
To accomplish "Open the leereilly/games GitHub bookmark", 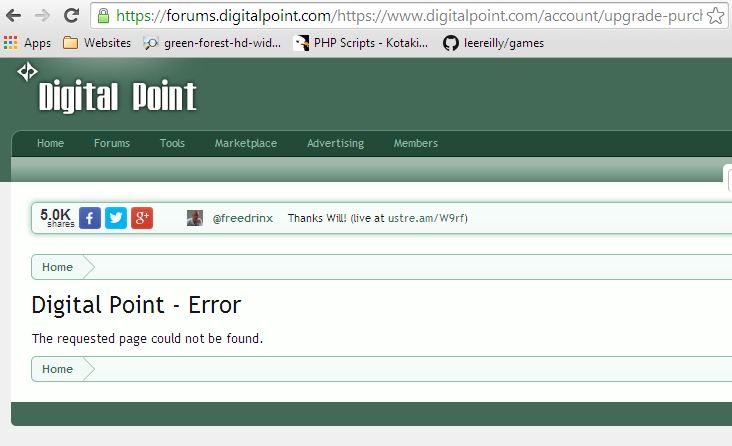I will pyautogui.click(x=493, y=43).
